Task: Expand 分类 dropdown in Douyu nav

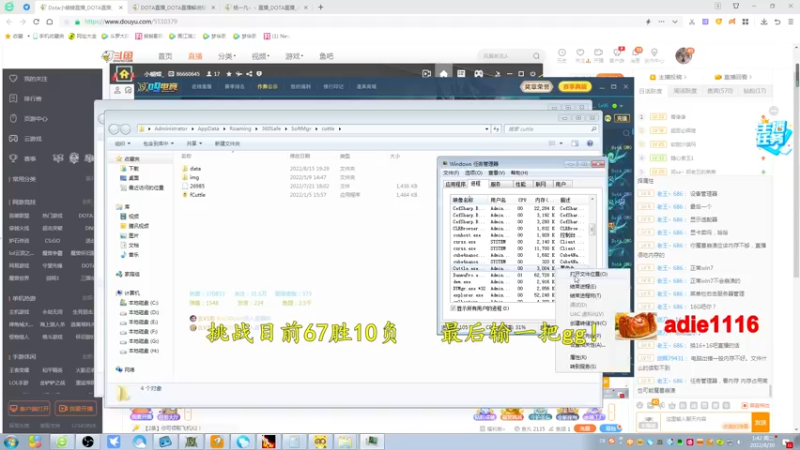Action: click(x=227, y=56)
